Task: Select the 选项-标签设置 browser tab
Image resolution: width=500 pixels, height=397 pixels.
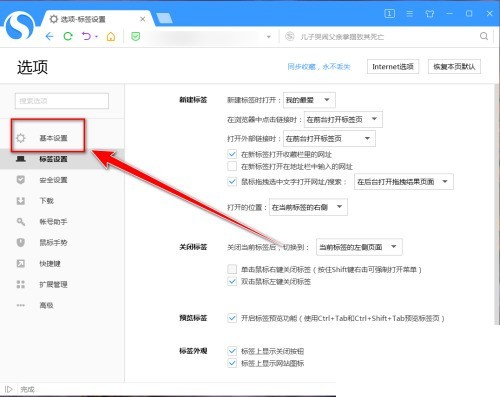Action: click(97, 19)
